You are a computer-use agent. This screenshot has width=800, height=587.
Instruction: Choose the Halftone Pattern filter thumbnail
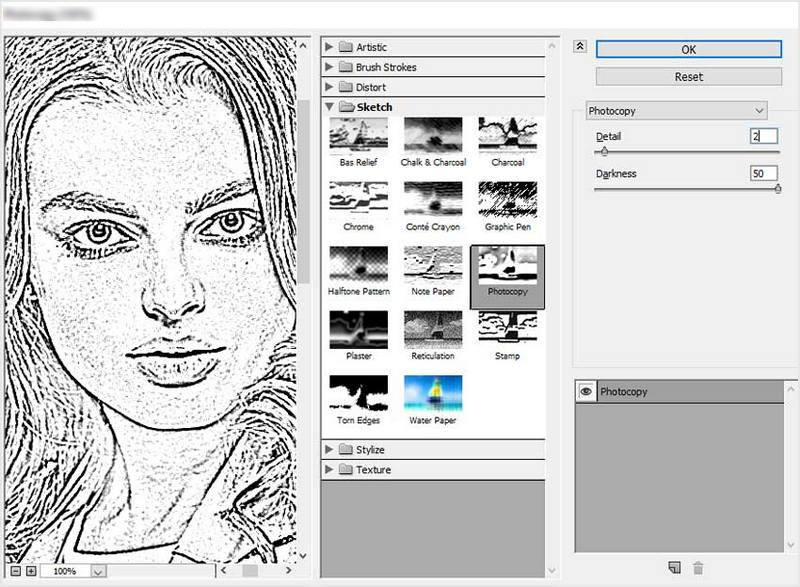(358, 265)
